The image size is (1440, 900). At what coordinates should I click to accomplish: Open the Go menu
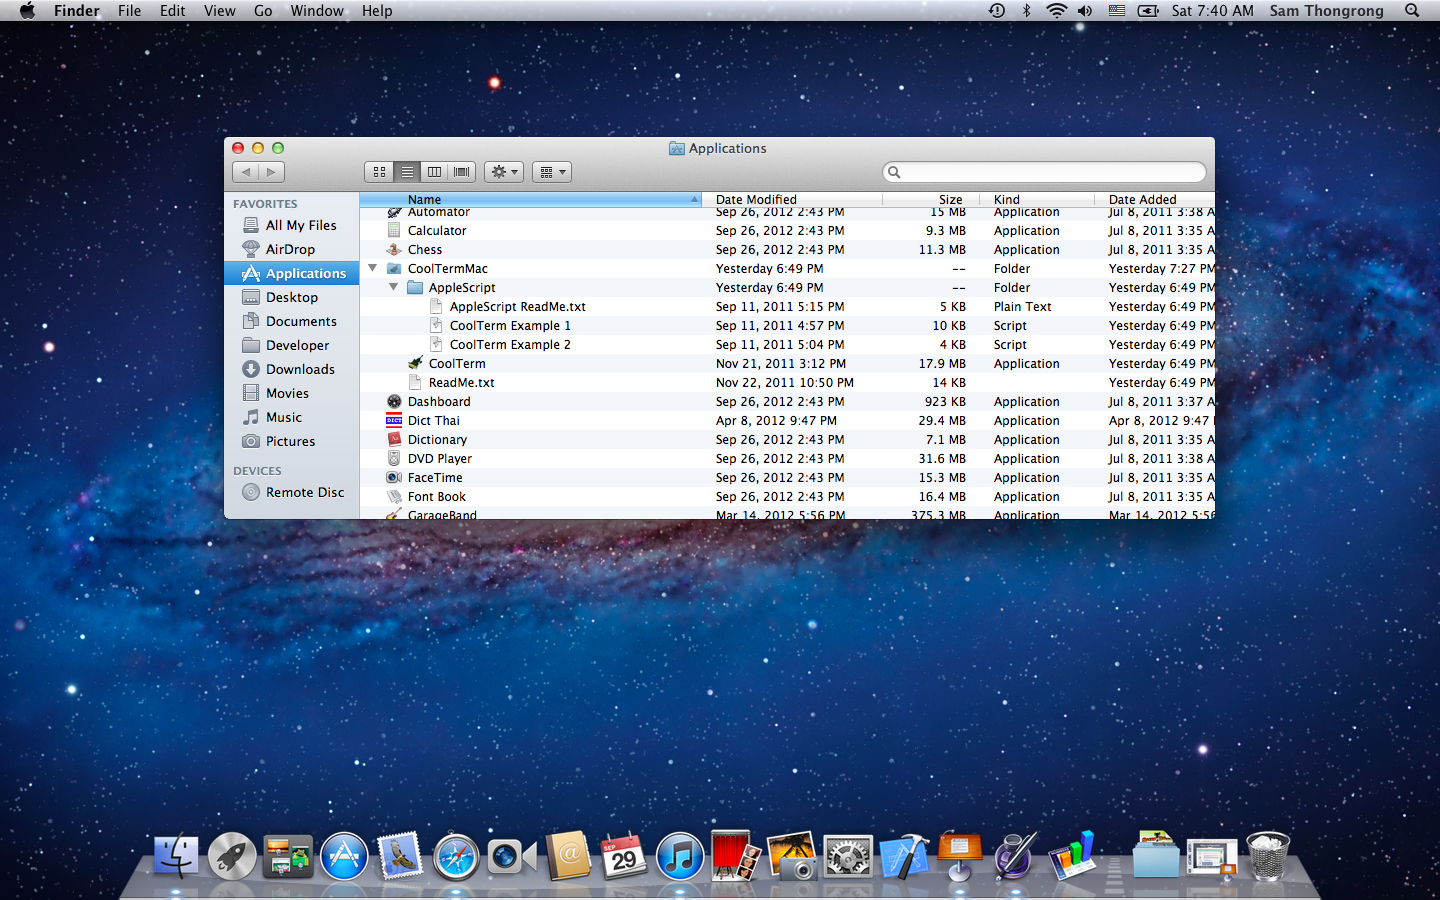click(x=263, y=10)
